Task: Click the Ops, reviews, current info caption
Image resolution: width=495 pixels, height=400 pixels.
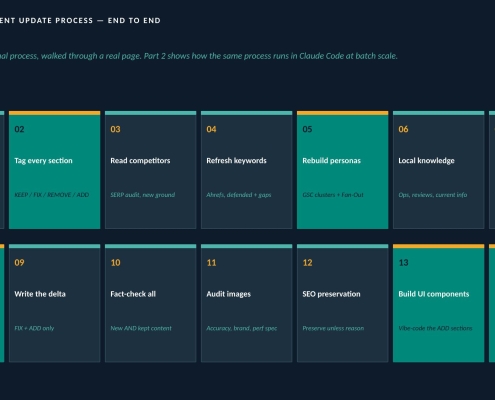Action: (x=433, y=195)
